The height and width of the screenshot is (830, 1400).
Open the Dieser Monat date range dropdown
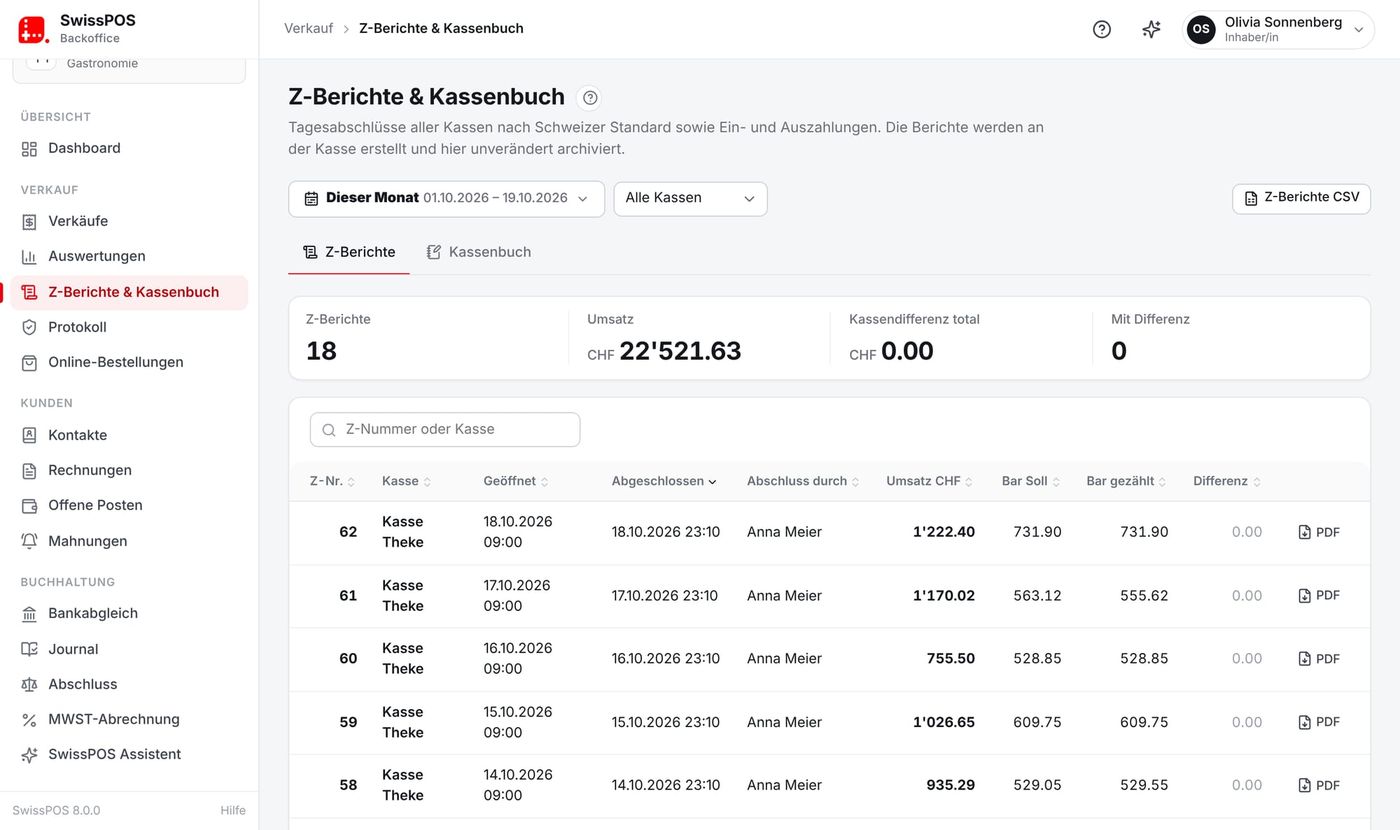point(446,198)
